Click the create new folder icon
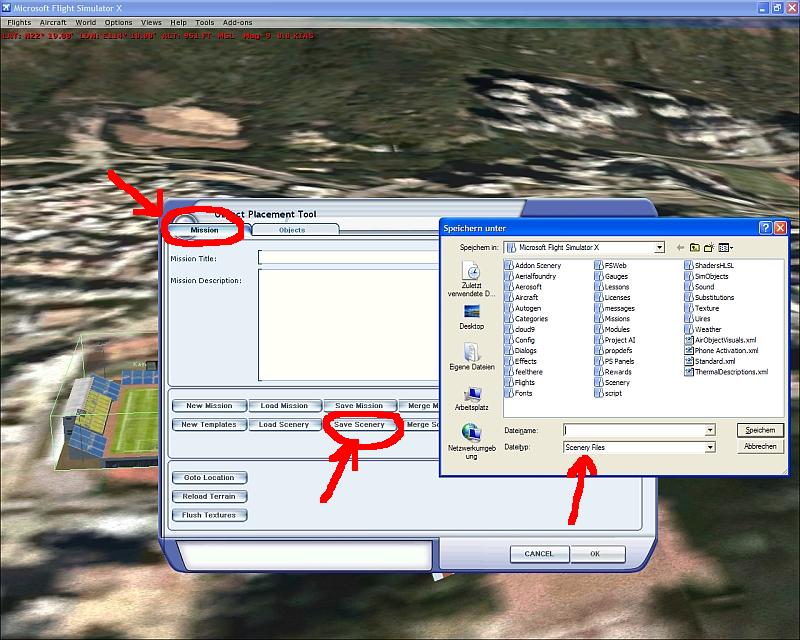Image resolution: width=800 pixels, height=640 pixels. click(x=709, y=248)
